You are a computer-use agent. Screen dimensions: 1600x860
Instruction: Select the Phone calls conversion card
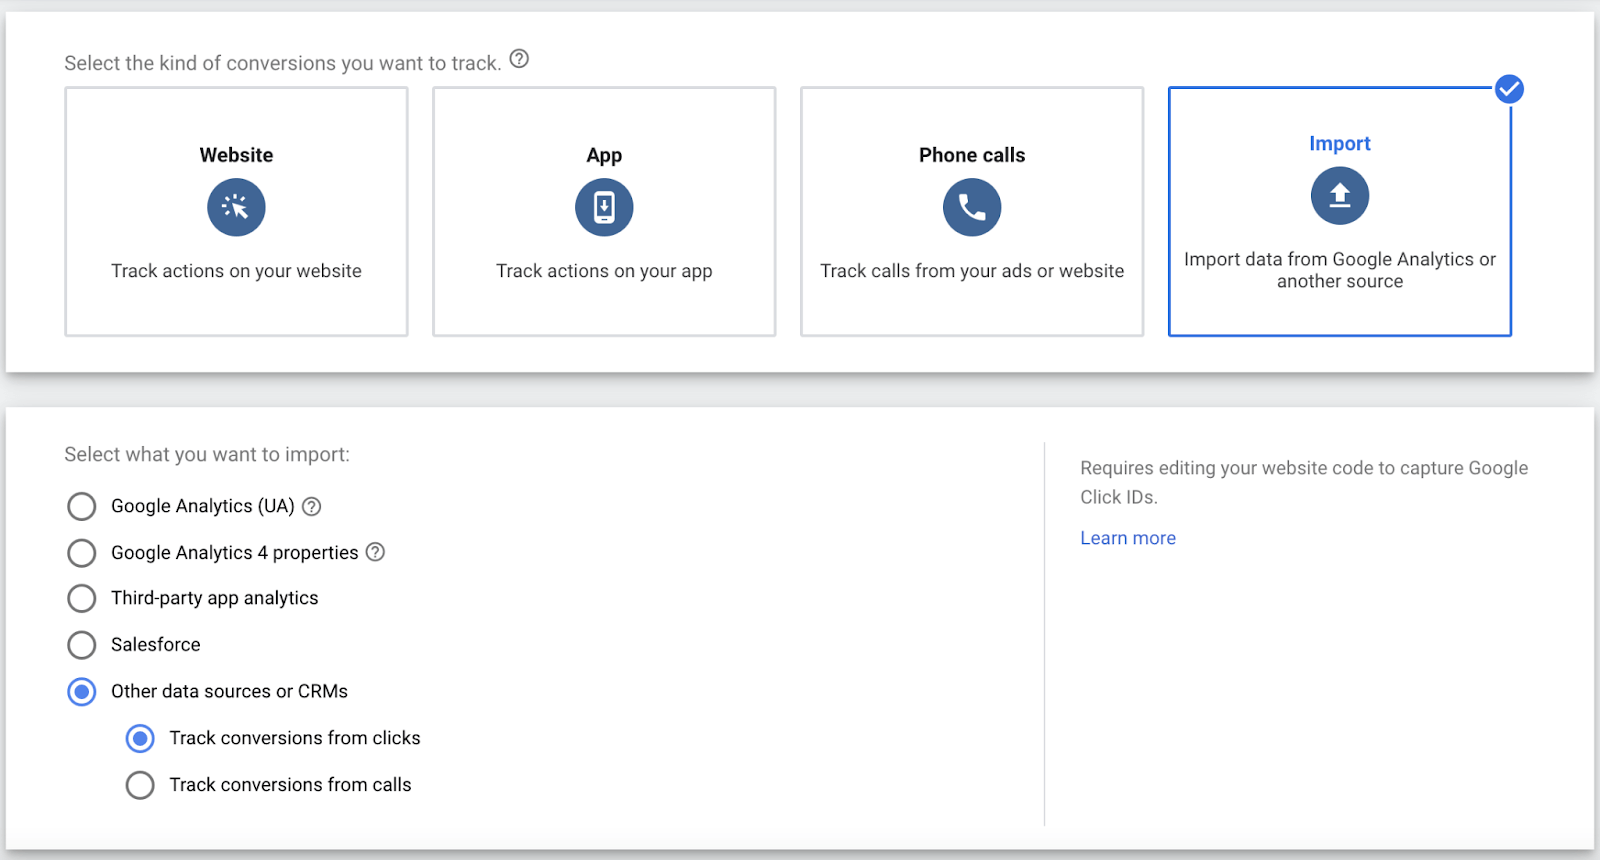click(972, 300)
